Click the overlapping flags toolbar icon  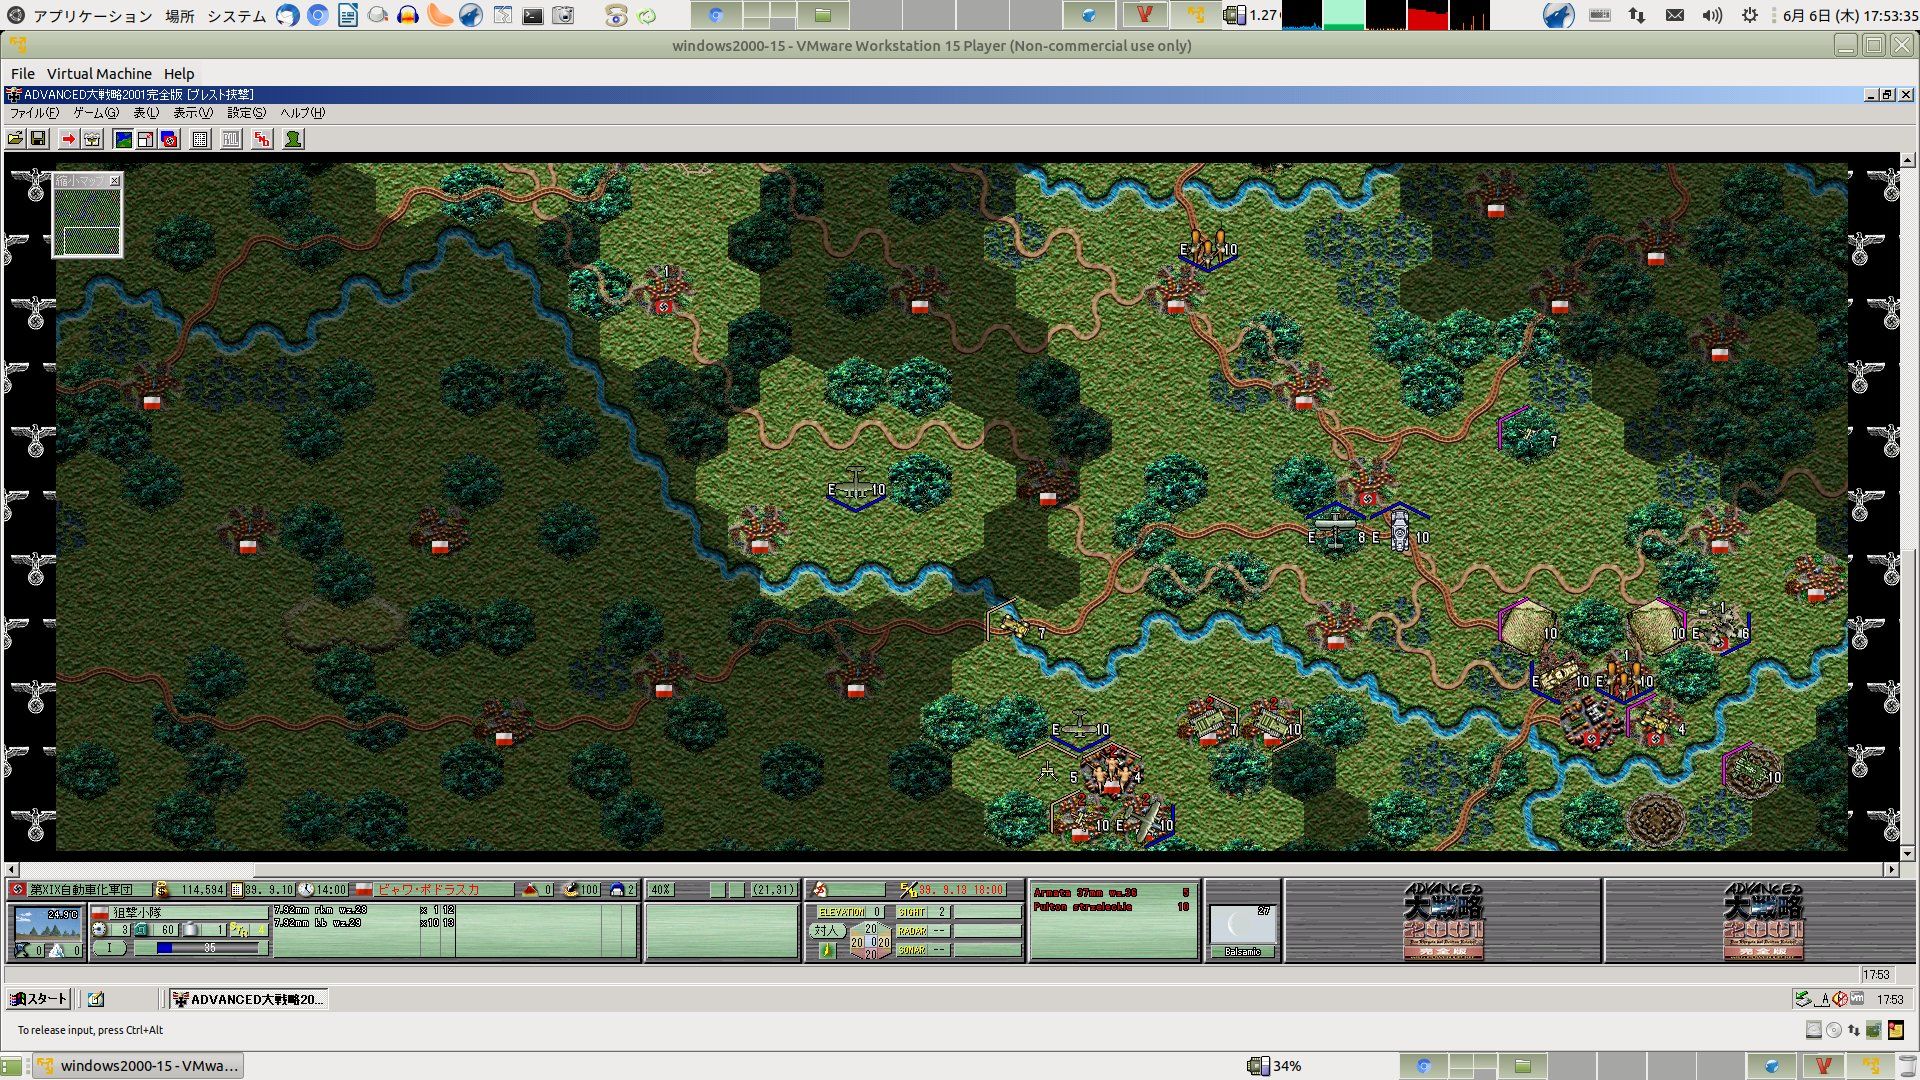pyautogui.click(x=169, y=139)
